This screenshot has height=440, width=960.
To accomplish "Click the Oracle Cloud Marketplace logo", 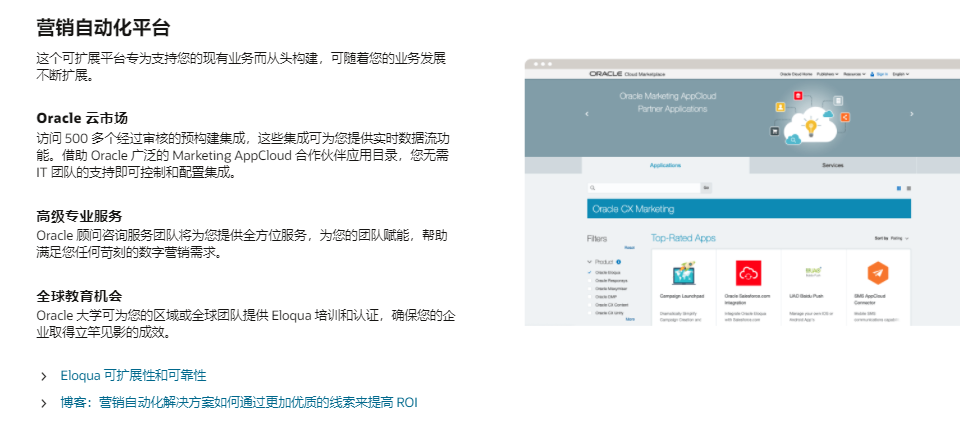I will (x=627, y=74).
